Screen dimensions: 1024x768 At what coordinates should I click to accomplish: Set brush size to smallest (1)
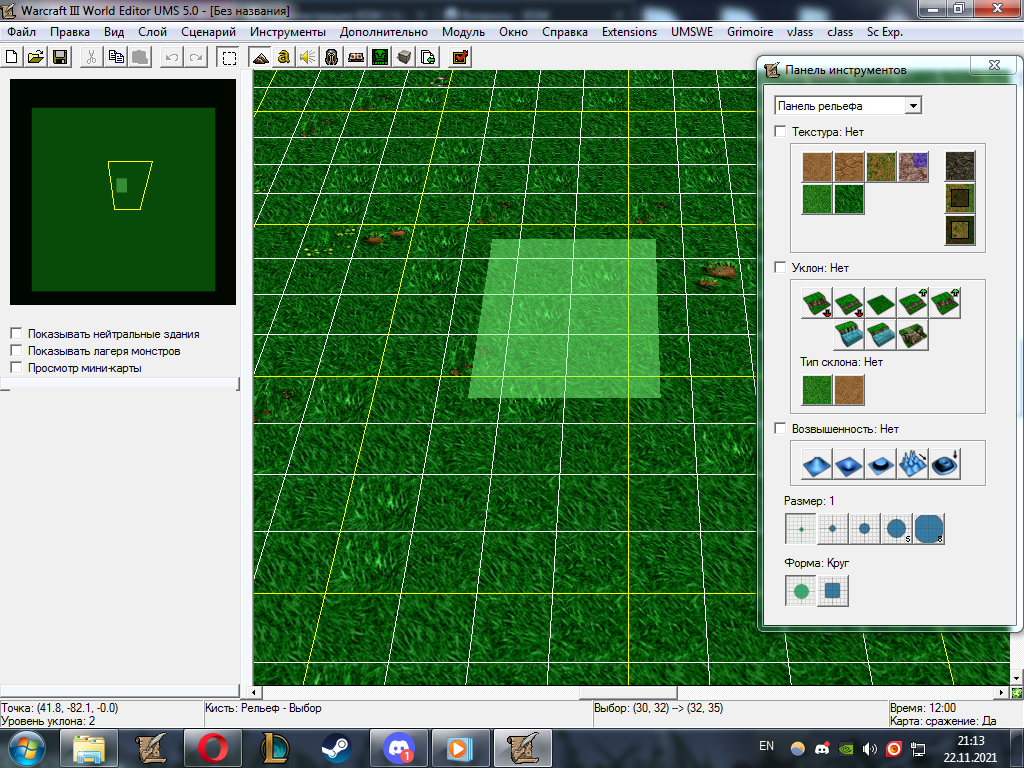(x=801, y=529)
